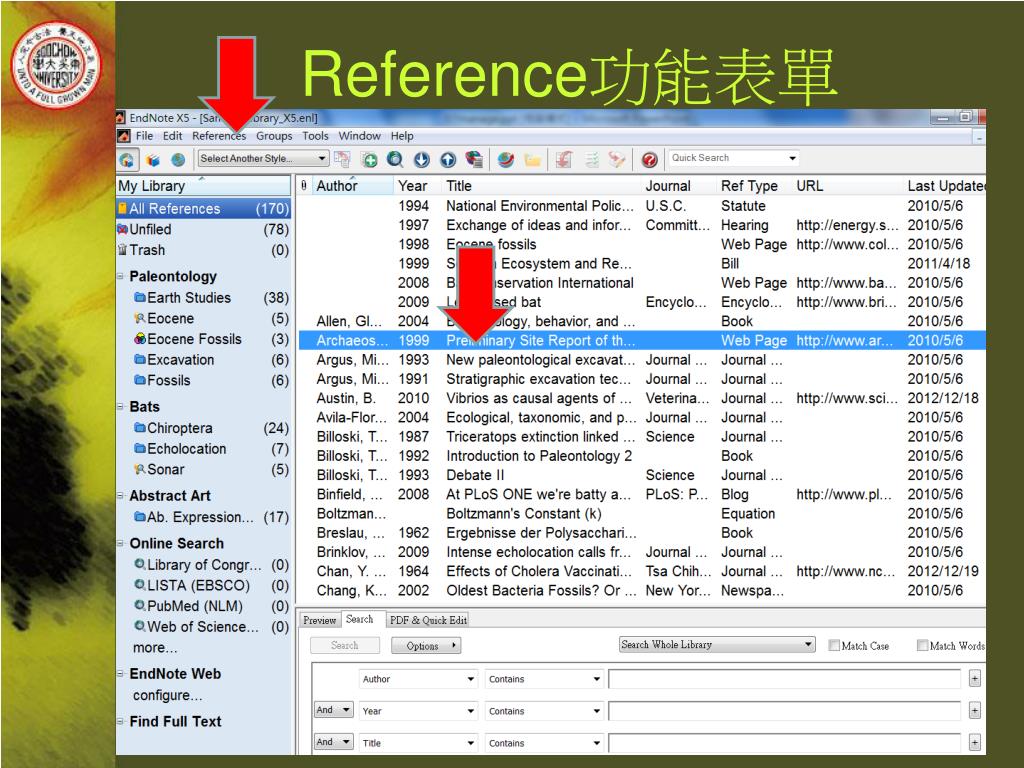Click the Open File folder toolbar icon

coord(532,159)
